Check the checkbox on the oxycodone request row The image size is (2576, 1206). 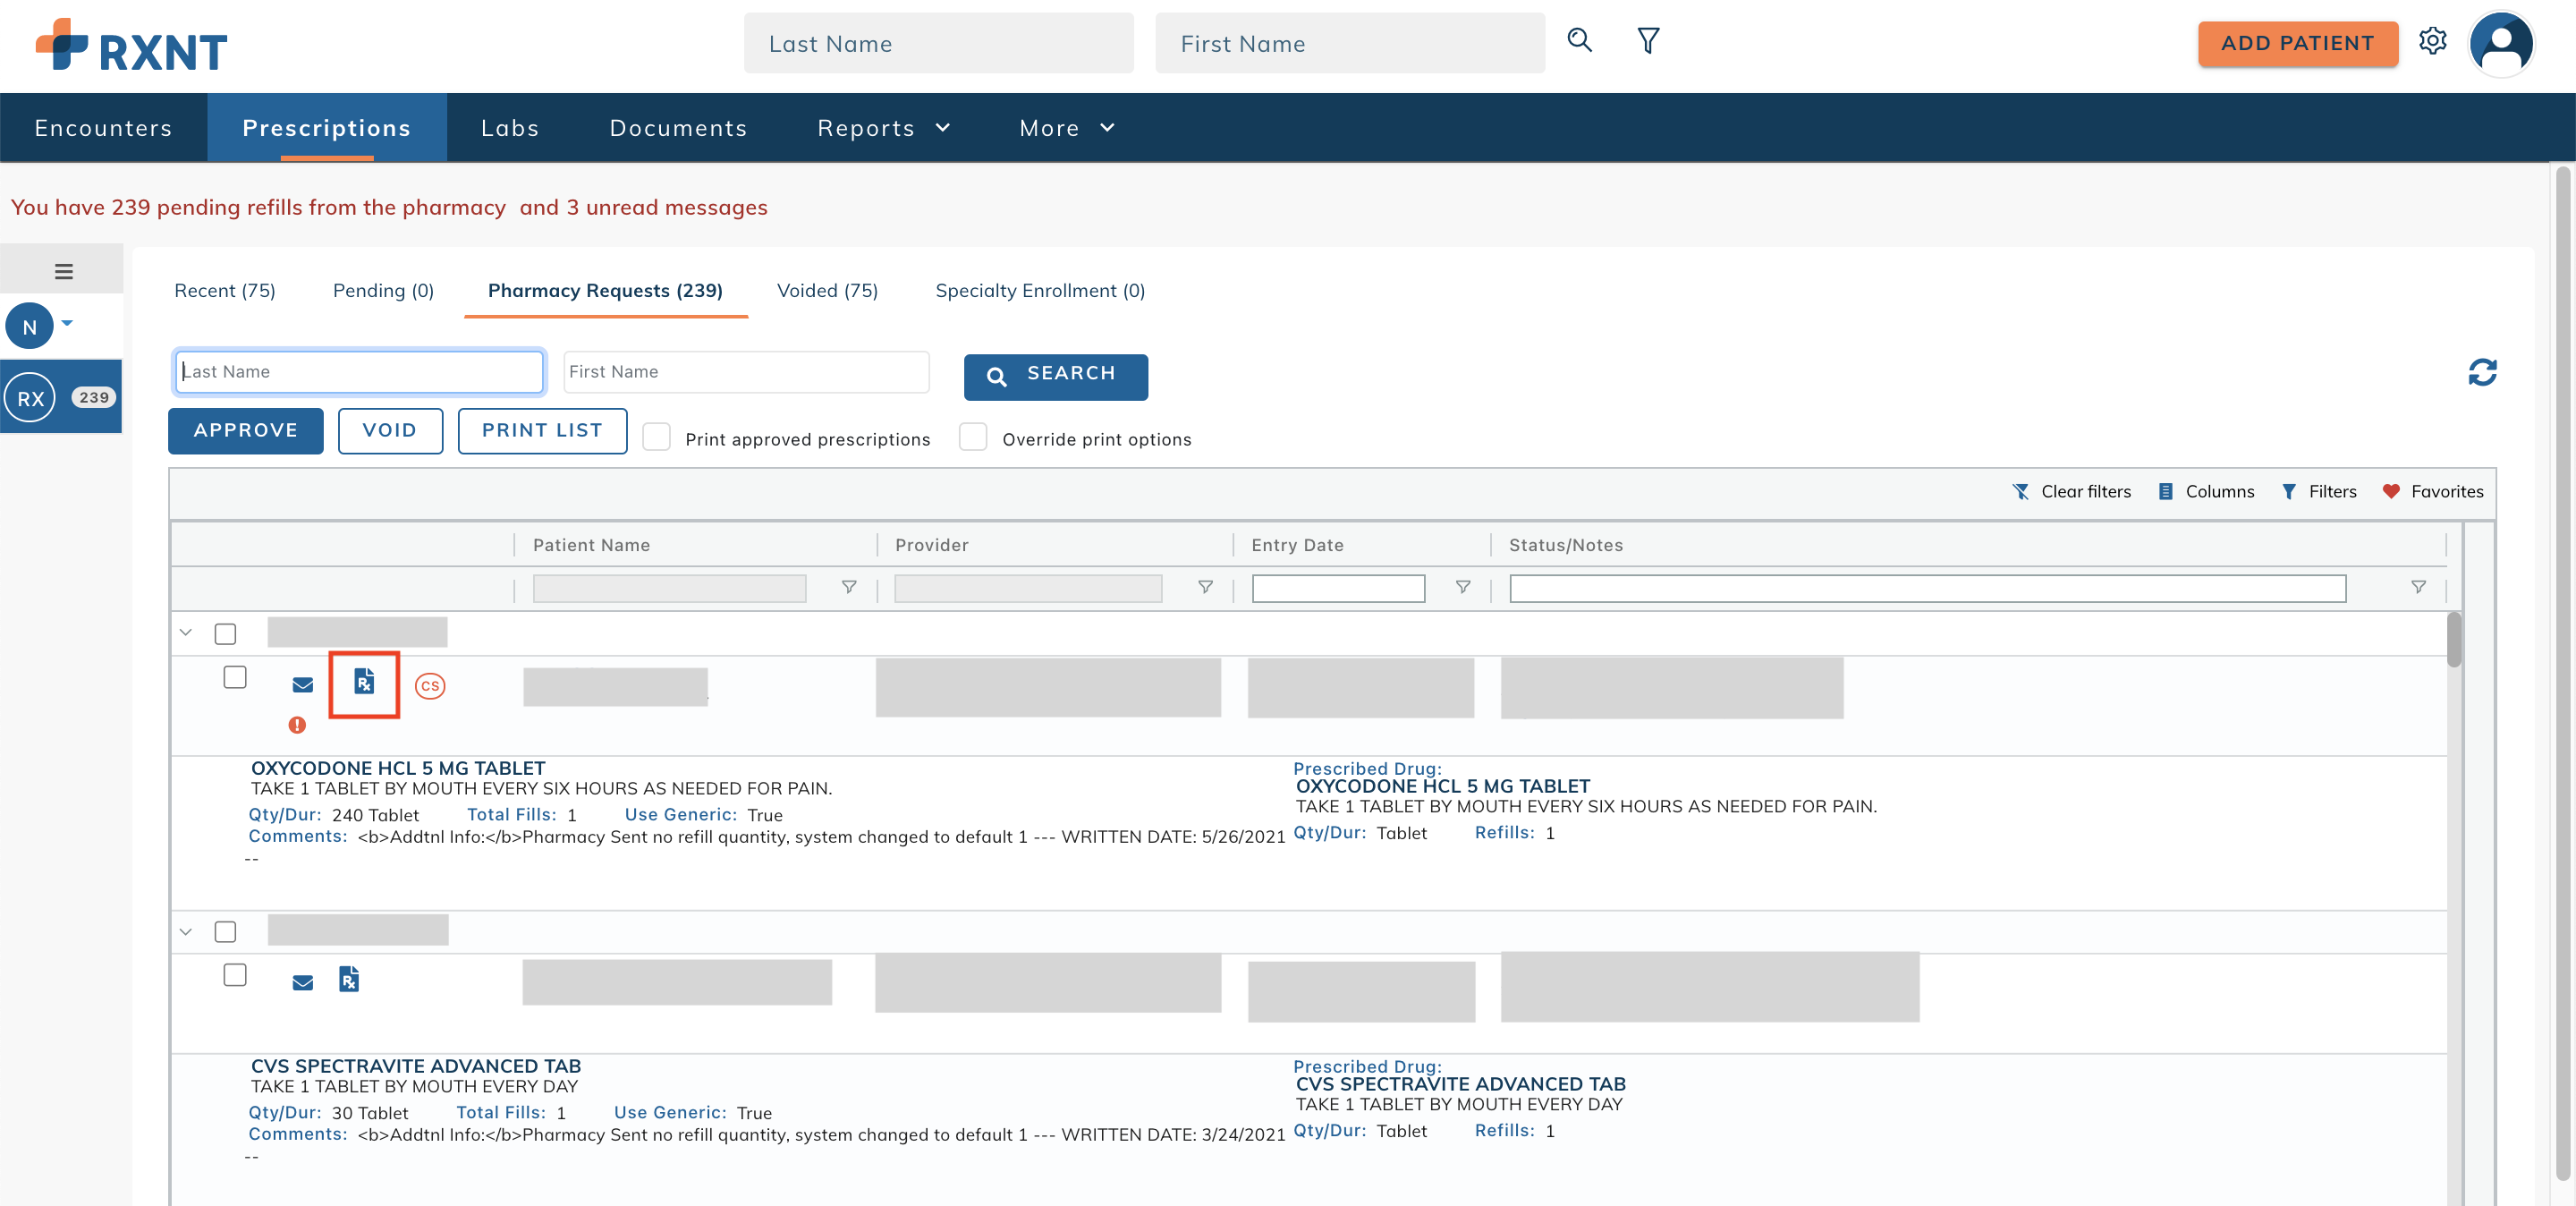click(236, 677)
